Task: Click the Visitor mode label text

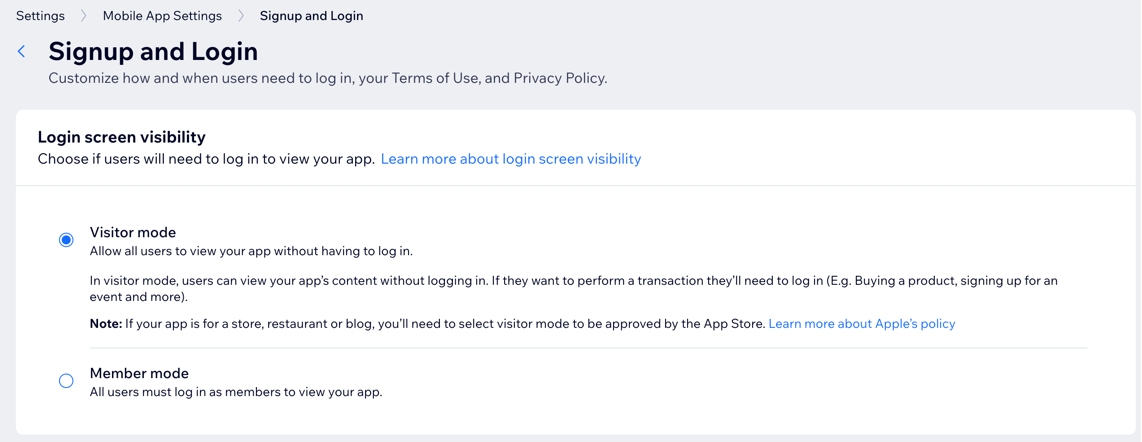Action: point(133,232)
